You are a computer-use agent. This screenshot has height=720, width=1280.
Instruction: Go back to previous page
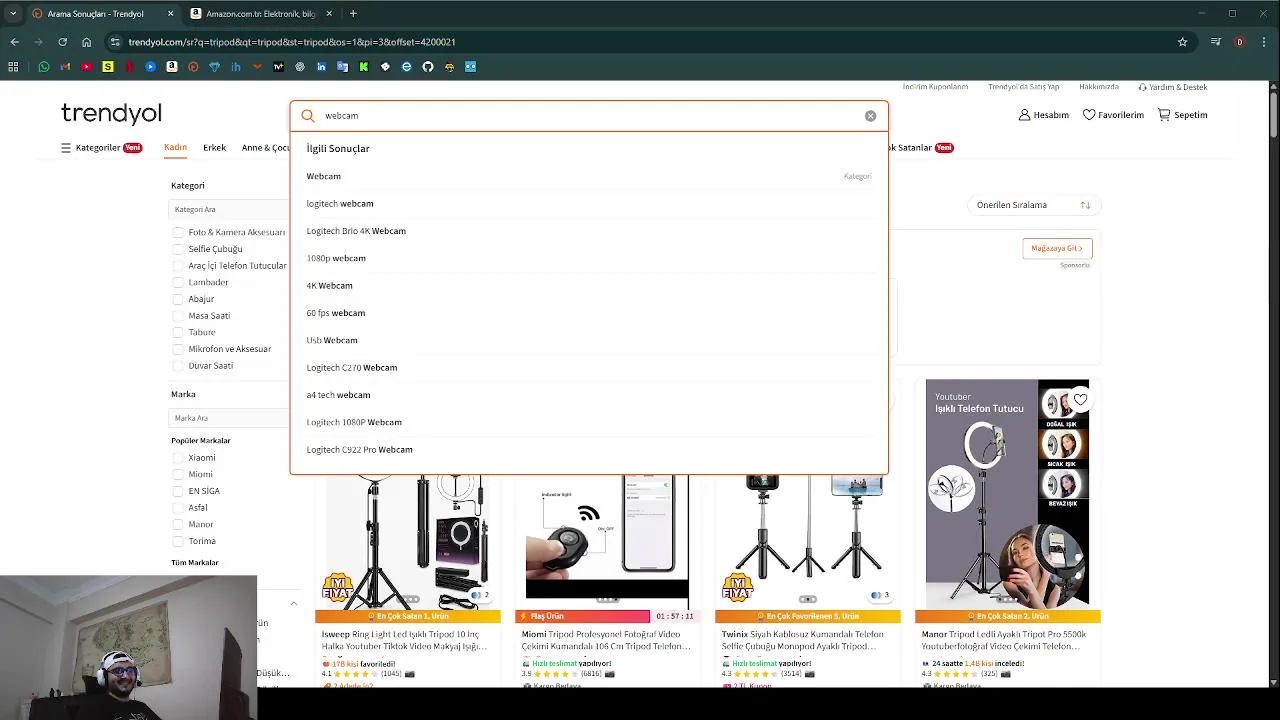pos(14,42)
